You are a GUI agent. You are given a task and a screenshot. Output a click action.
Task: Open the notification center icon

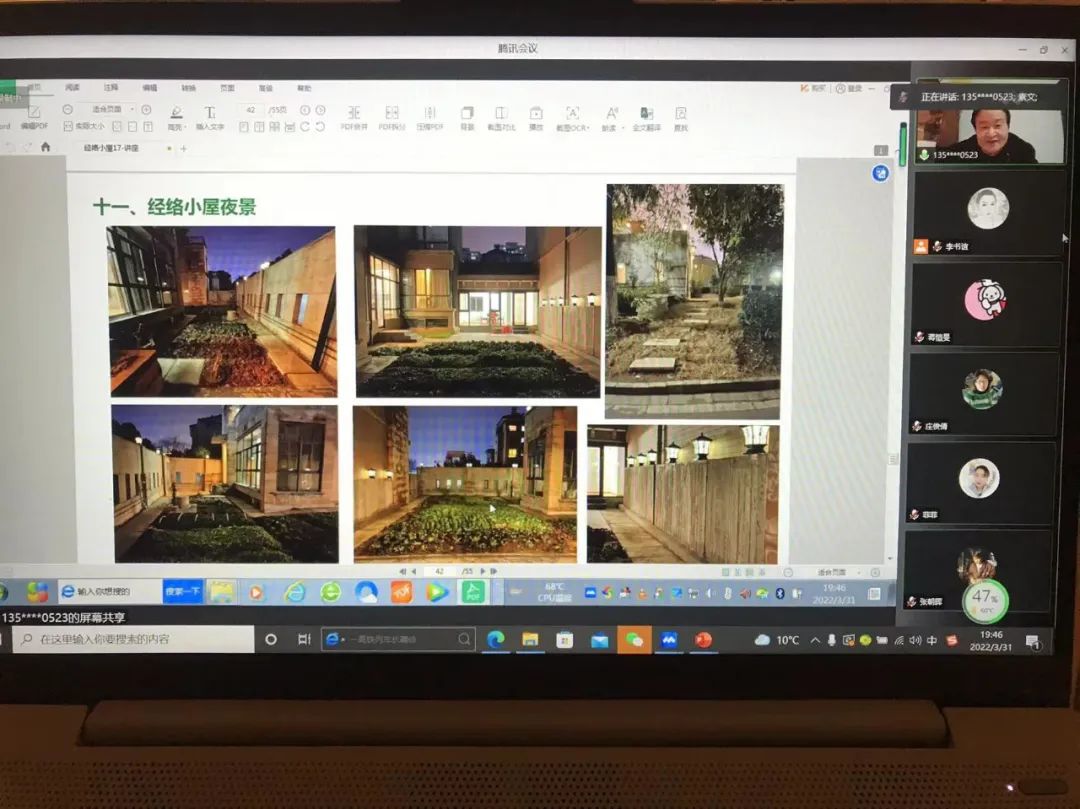[x=1033, y=642]
